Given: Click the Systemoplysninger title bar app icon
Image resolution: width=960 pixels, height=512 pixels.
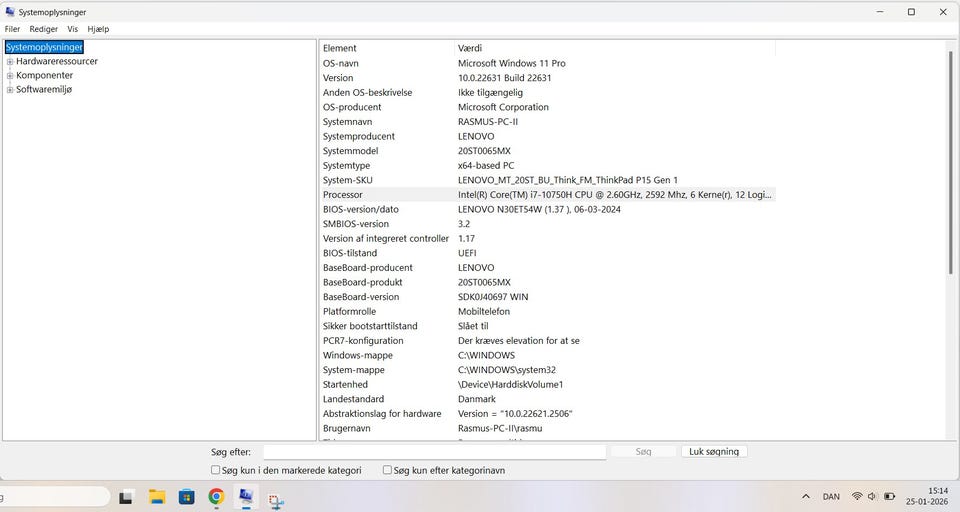Looking at the screenshot, I should (x=10, y=12).
